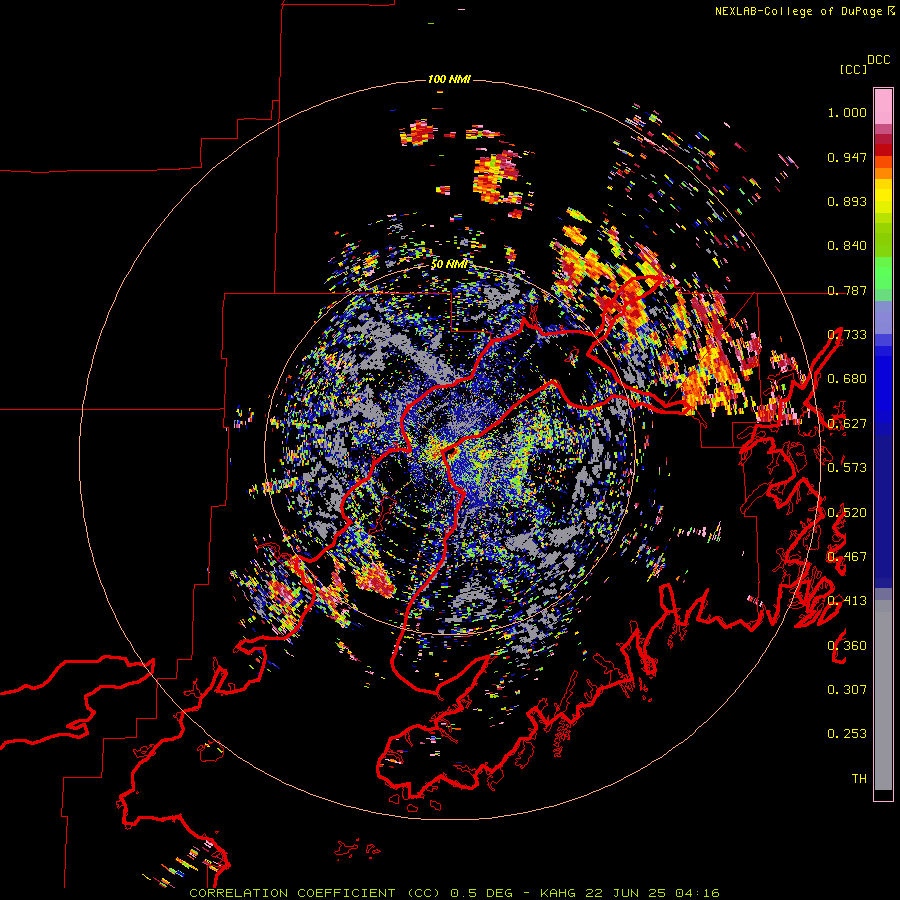This screenshot has height=900, width=900.
Task: Click the 0.253 color scale value
Action: click(847, 734)
